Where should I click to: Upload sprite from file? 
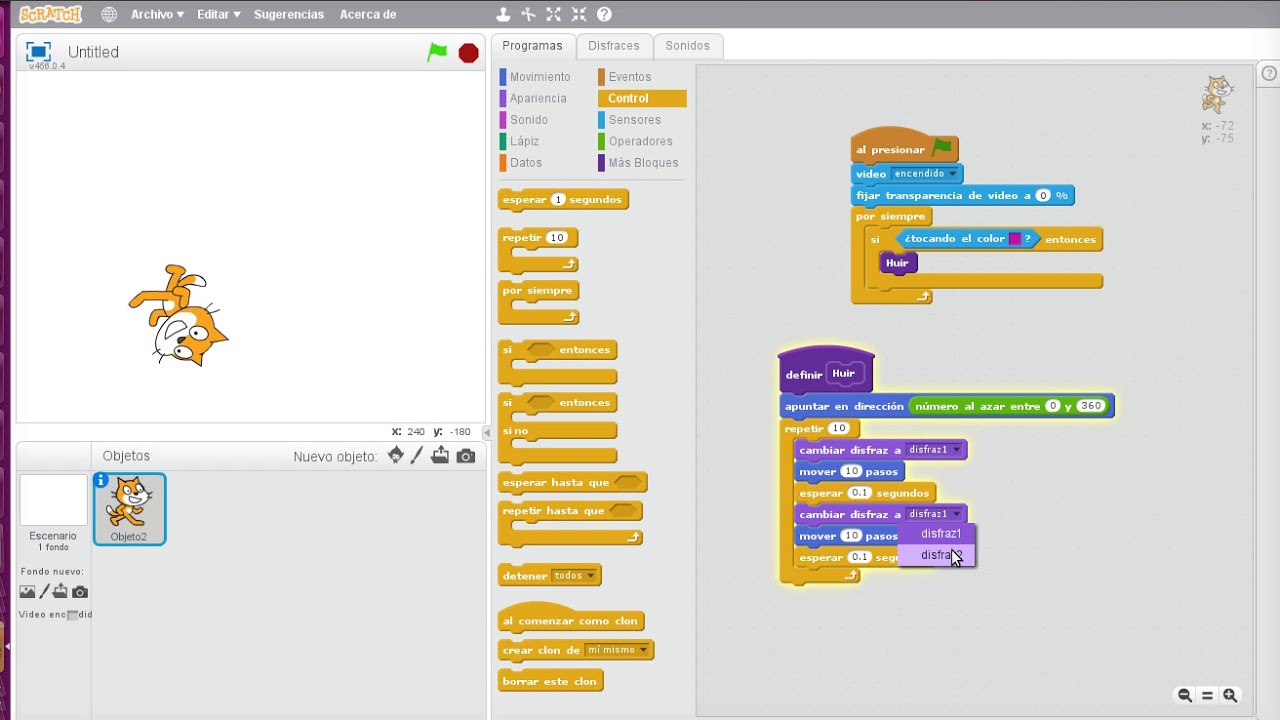click(440, 456)
